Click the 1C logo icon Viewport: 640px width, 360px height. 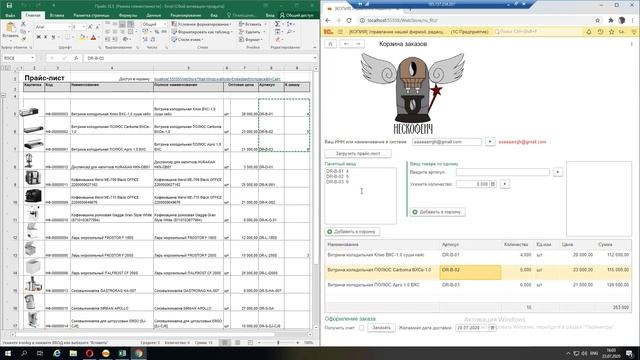[x=328, y=32]
